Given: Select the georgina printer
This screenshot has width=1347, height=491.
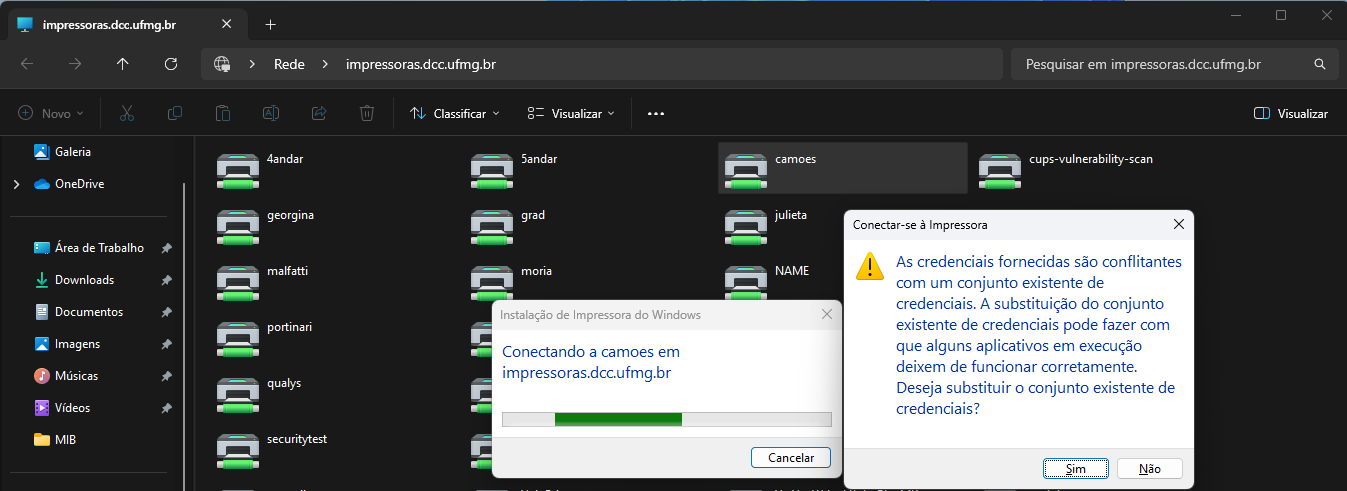Looking at the screenshot, I should 237,225.
